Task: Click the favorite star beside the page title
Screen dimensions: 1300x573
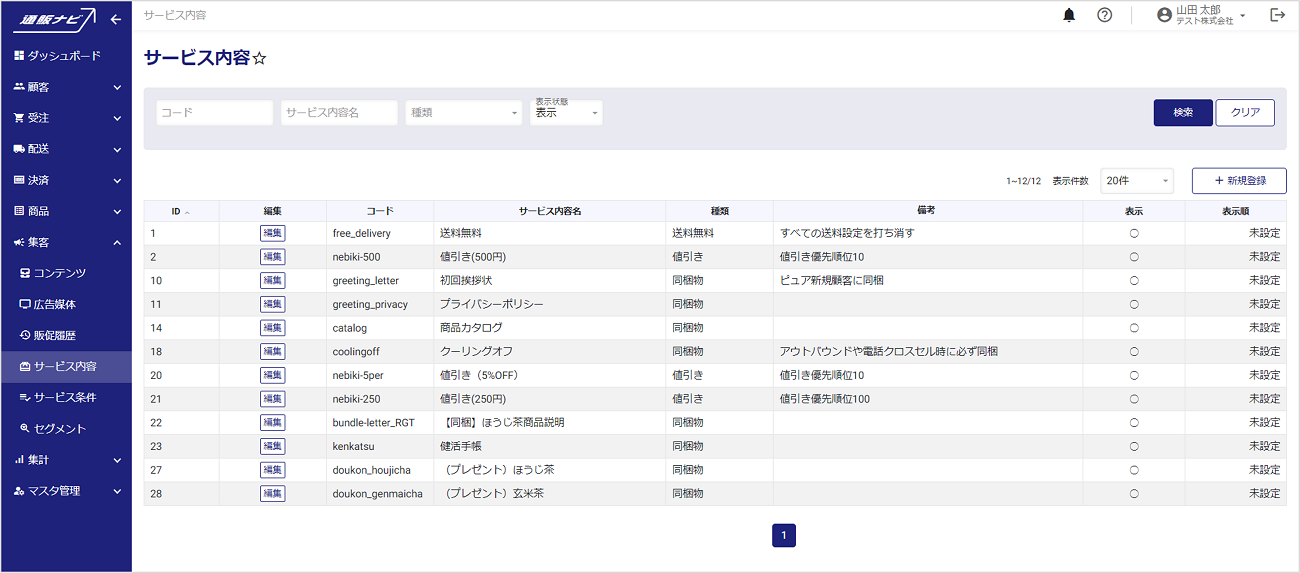Action: [260, 59]
